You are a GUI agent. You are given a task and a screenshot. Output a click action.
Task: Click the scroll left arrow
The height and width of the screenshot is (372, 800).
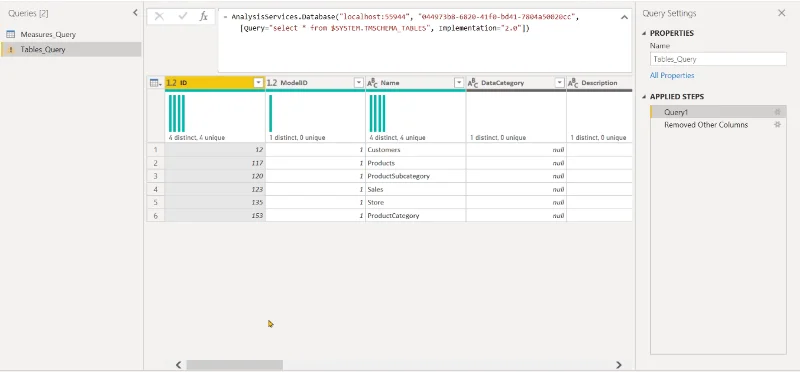pos(179,365)
